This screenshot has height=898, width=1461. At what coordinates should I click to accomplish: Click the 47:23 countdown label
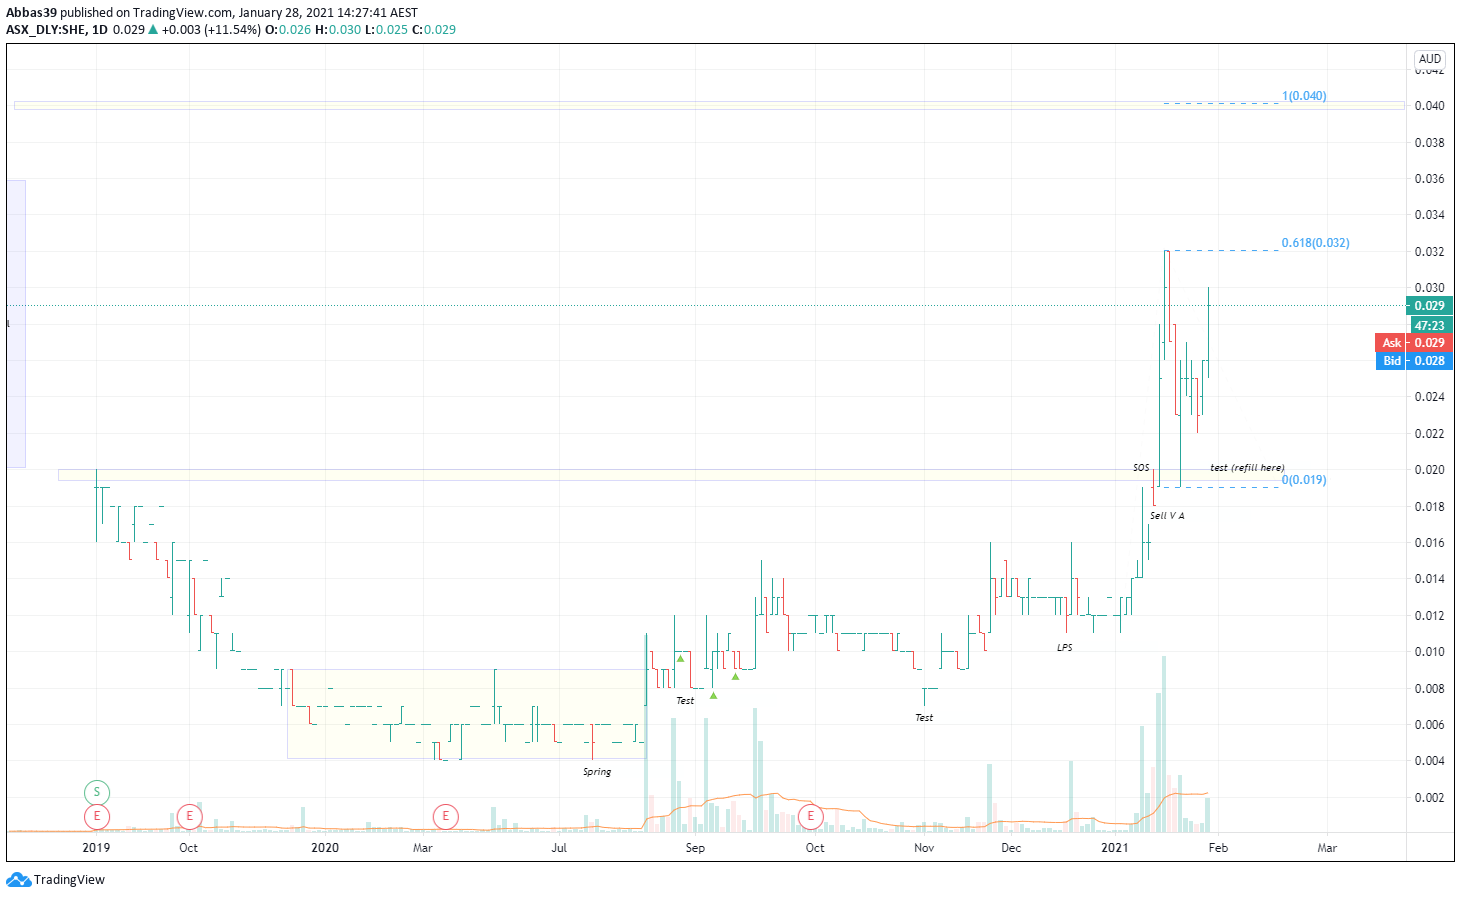coord(1429,325)
